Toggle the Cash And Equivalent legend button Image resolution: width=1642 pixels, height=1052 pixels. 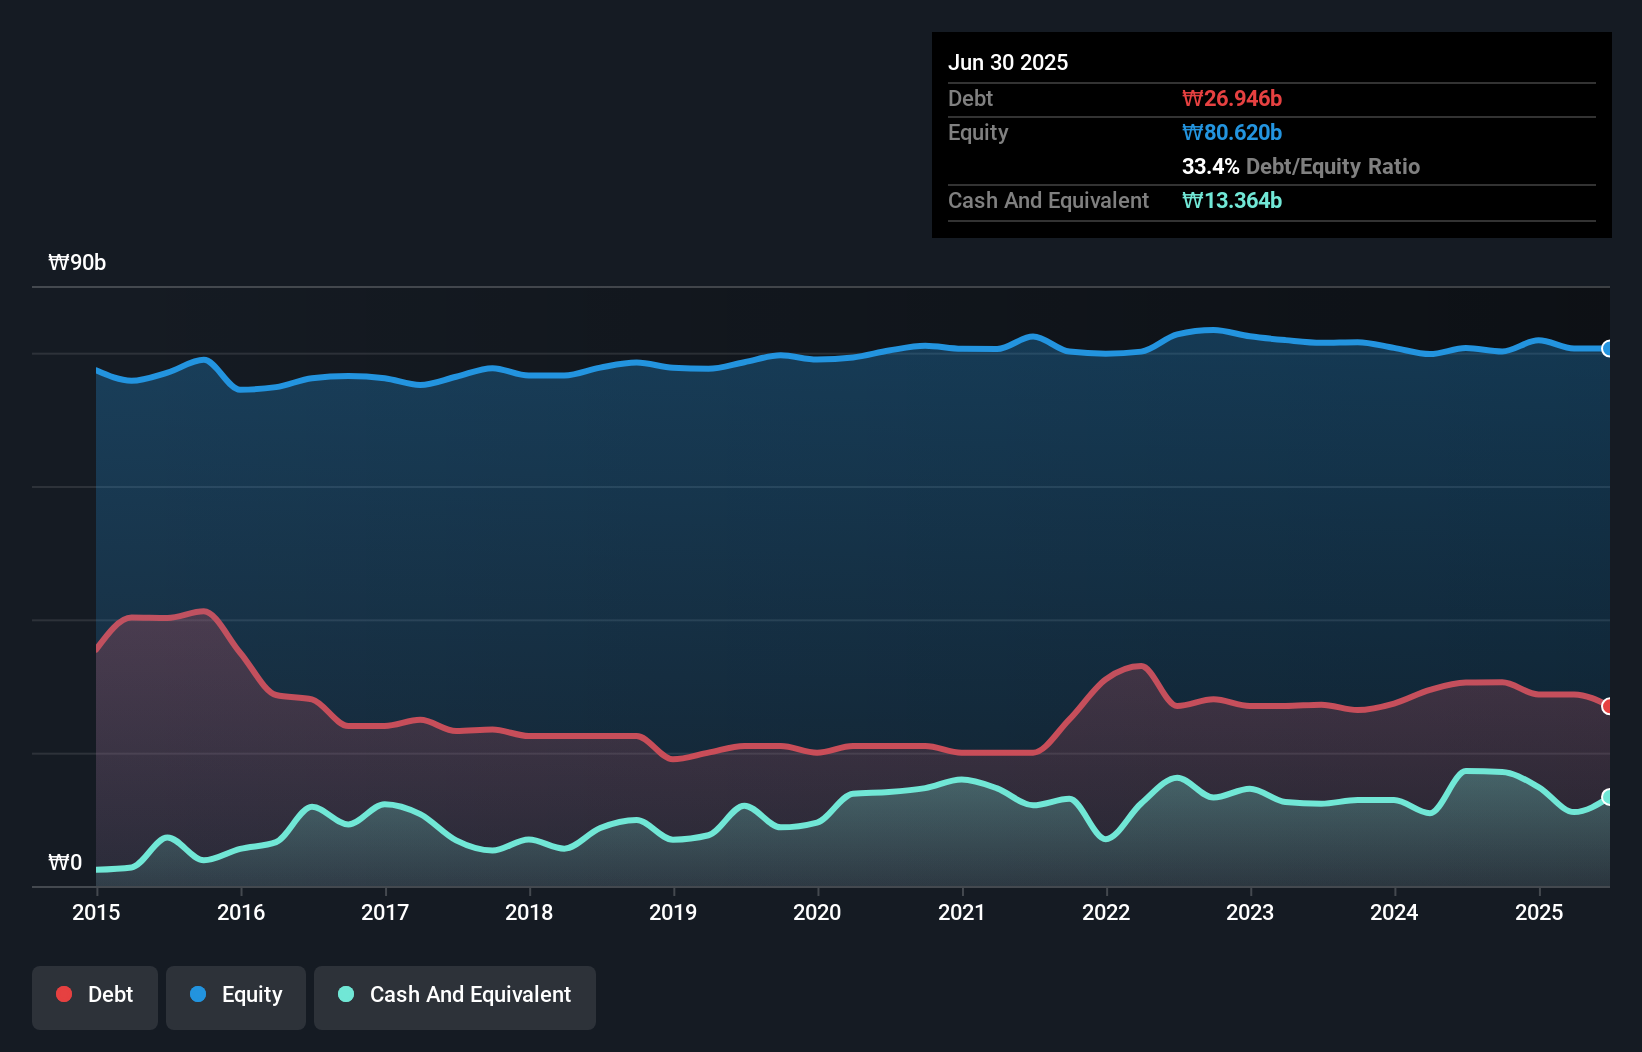coord(455,995)
